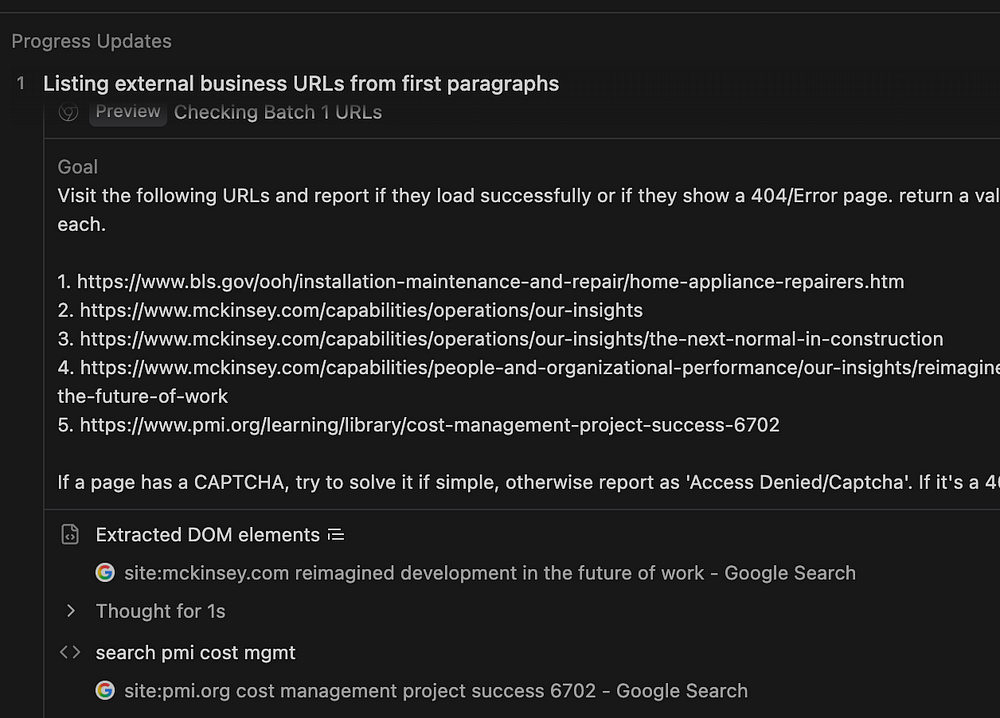Image resolution: width=1000 pixels, height=718 pixels.
Task: Click the 'Thought for 1s' label
Action: click(x=161, y=611)
